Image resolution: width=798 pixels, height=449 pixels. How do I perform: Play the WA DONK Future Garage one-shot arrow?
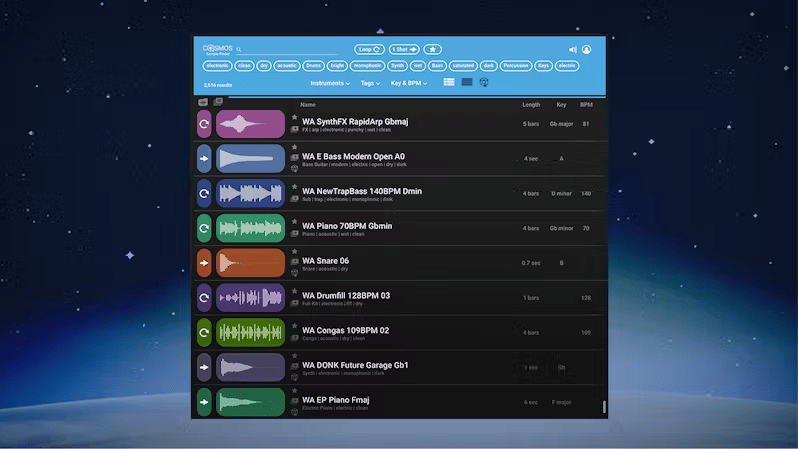(x=204, y=368)
